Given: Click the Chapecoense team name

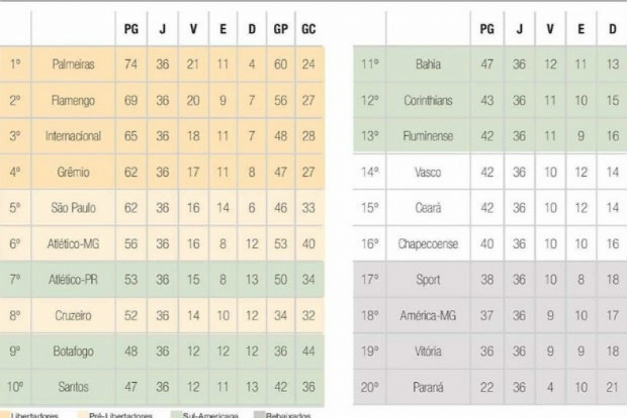Looking at the screenshot, I should click(428, 244).
